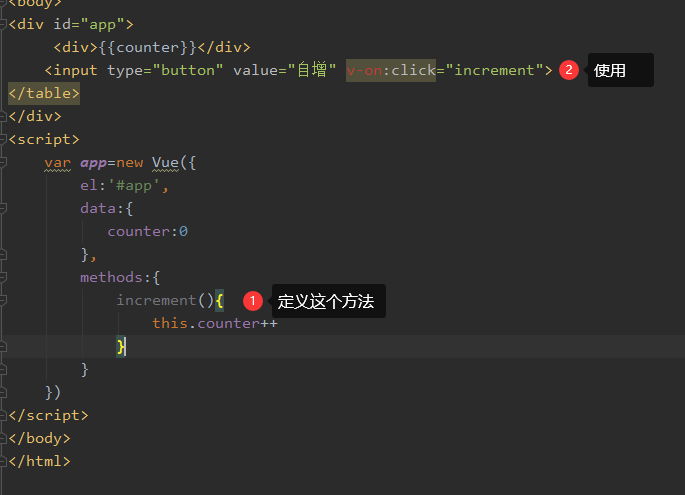
Task: Fold the data:{ object block
Action: [3, 208]
